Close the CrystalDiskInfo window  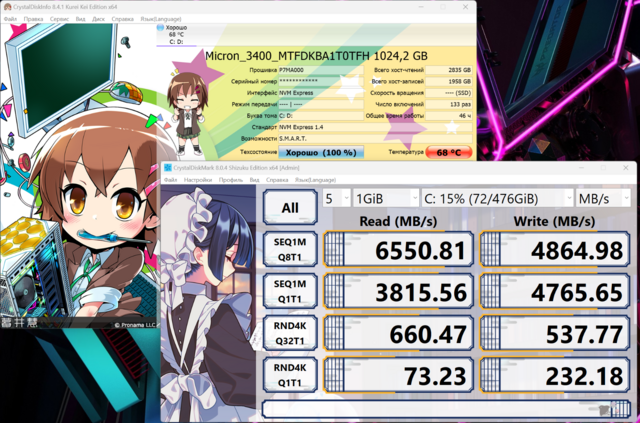465,7
